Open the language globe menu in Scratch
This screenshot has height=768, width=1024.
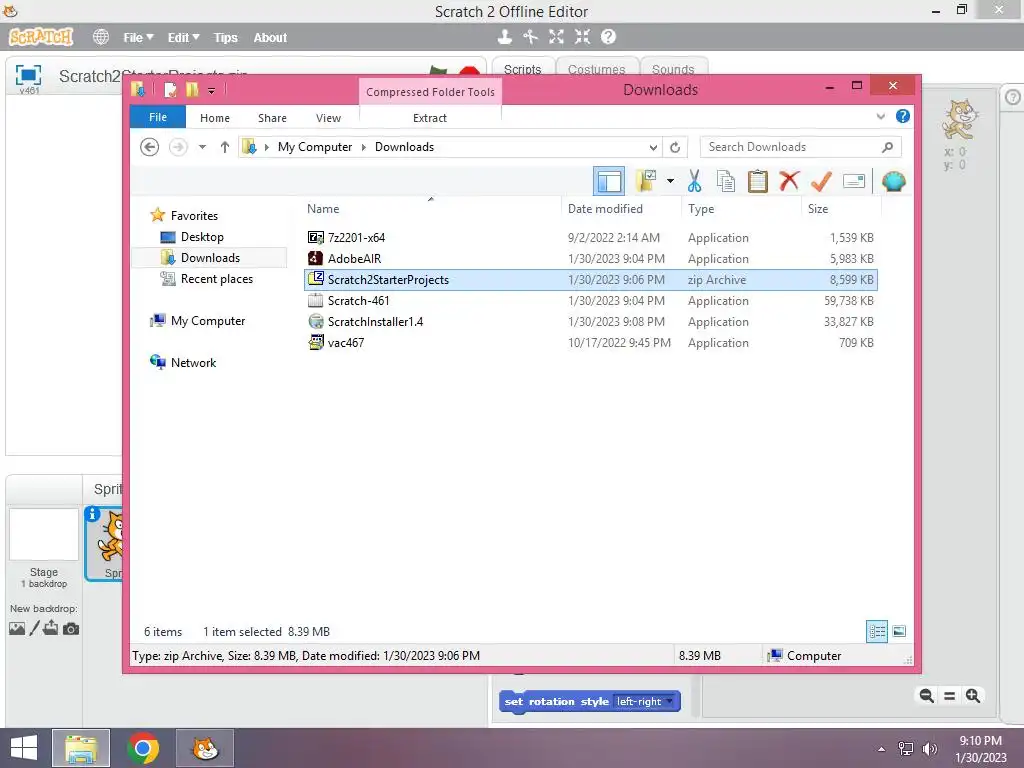[x=101, y=37]
